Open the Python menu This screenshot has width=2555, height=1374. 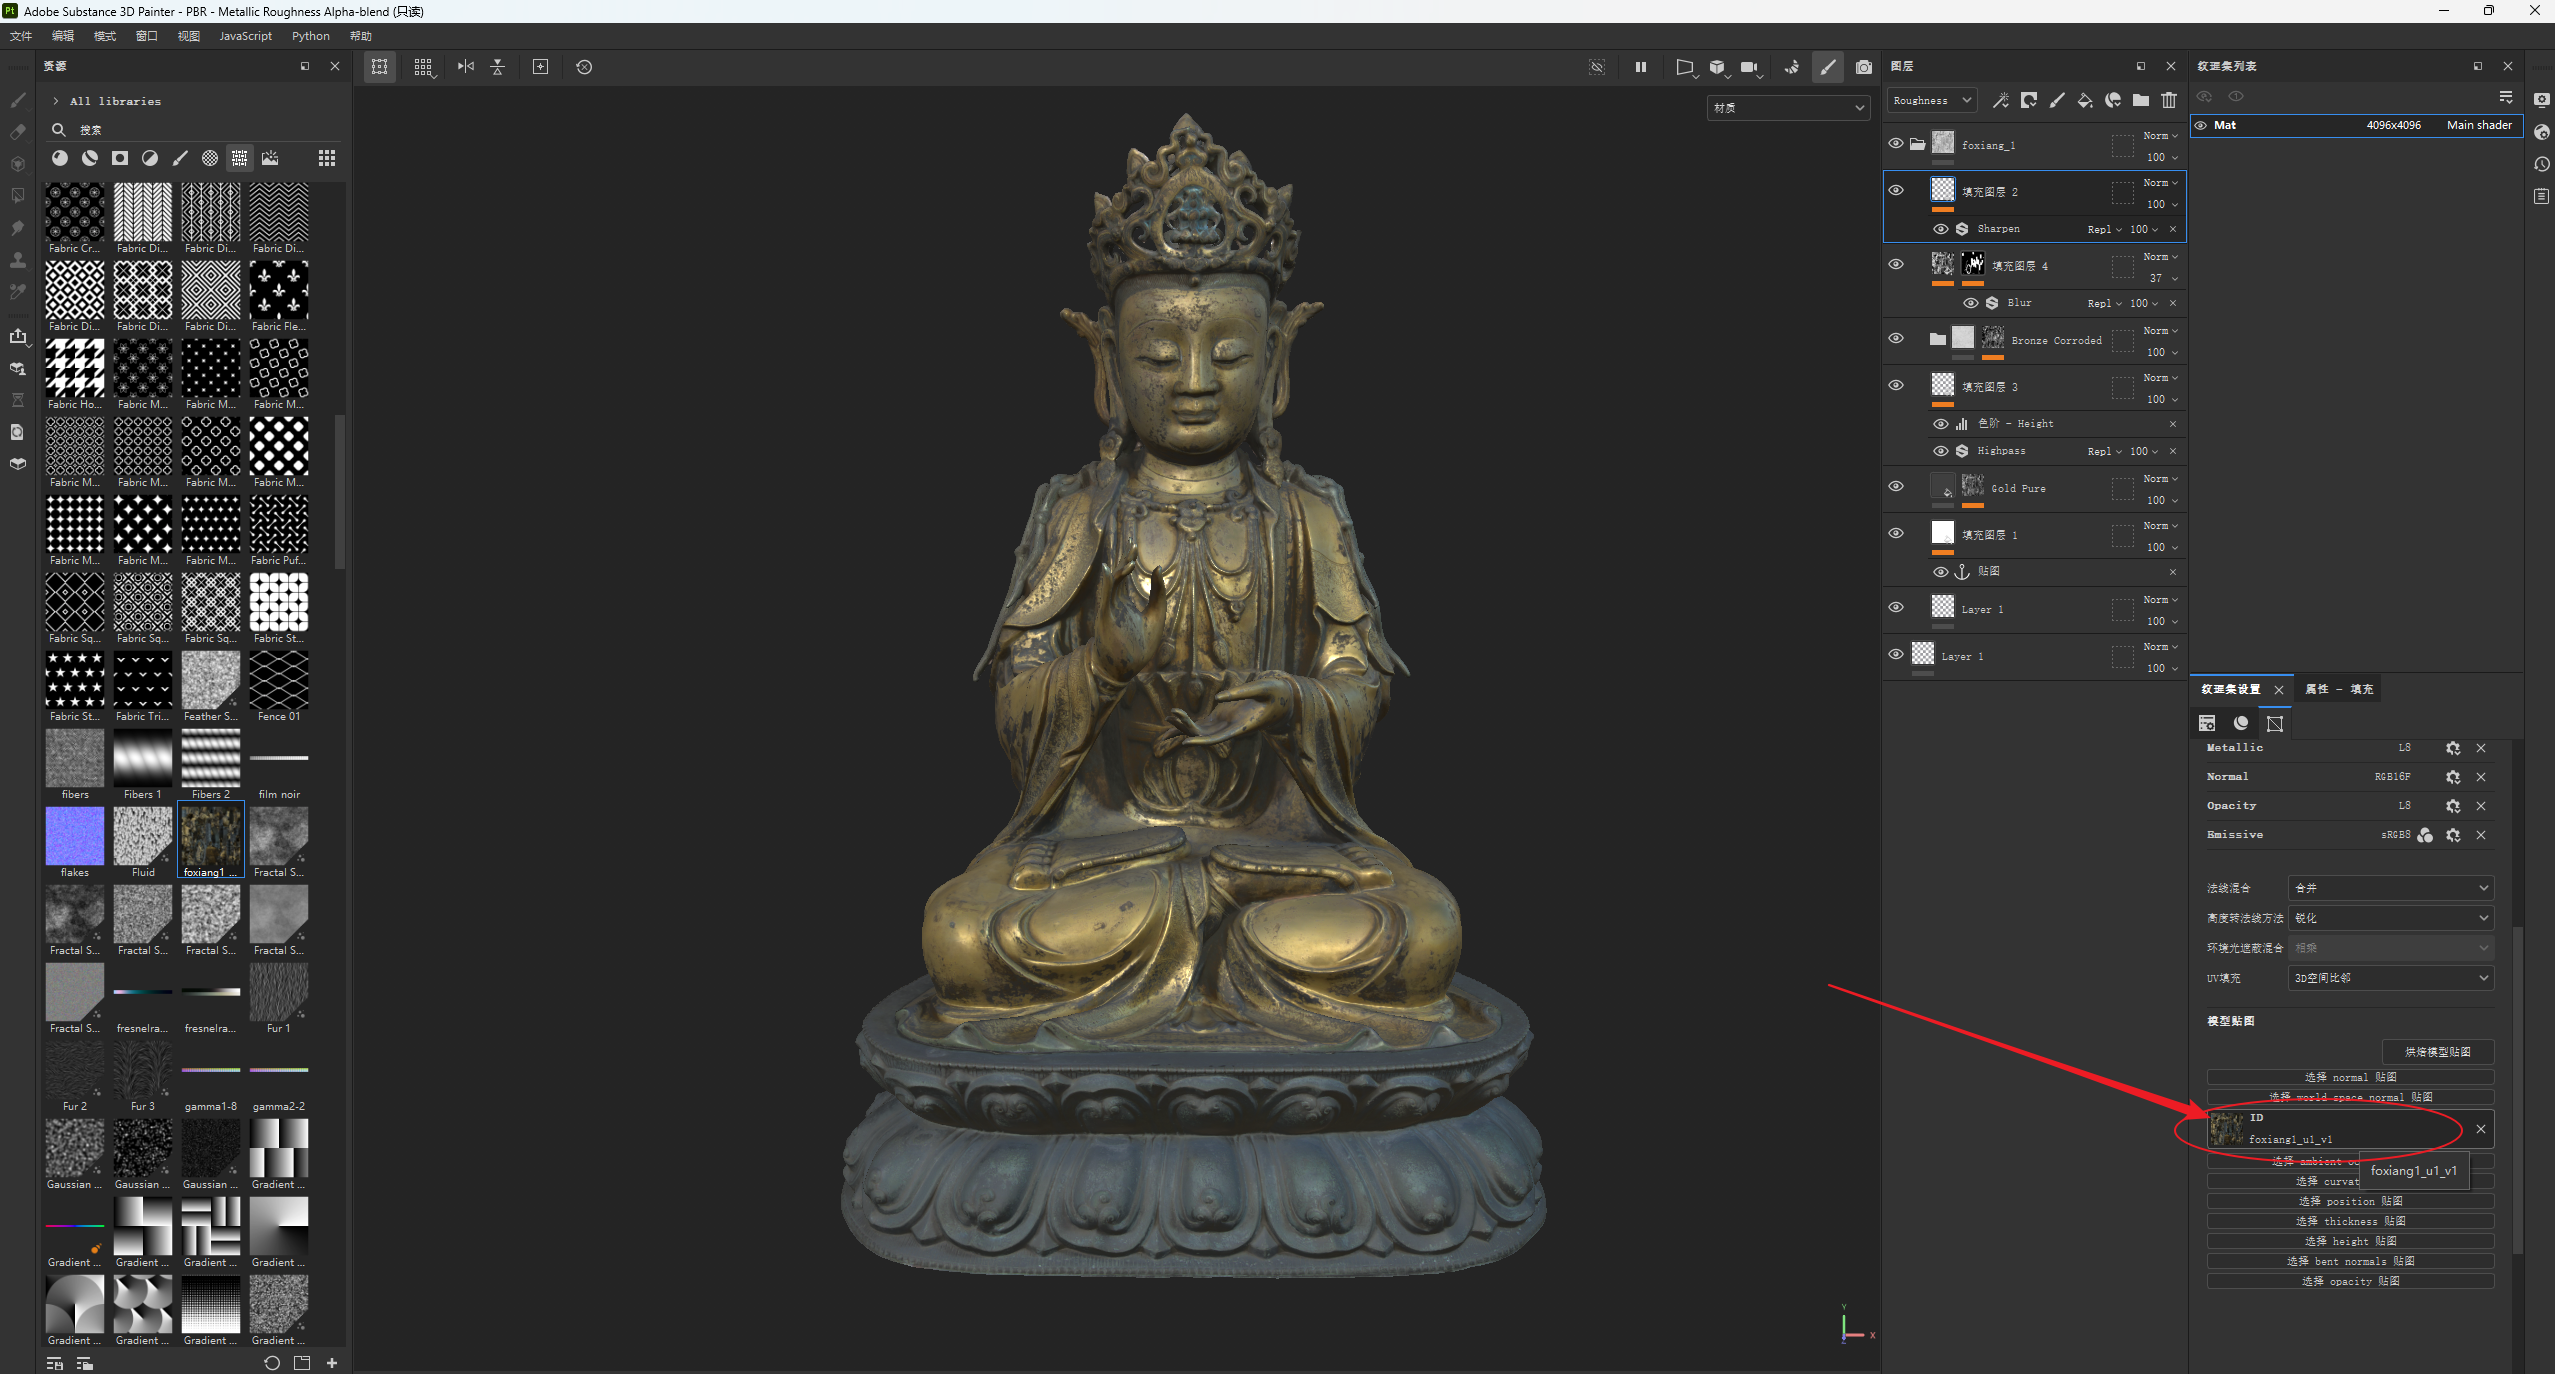pyautogui.click(x=310, y=36)
